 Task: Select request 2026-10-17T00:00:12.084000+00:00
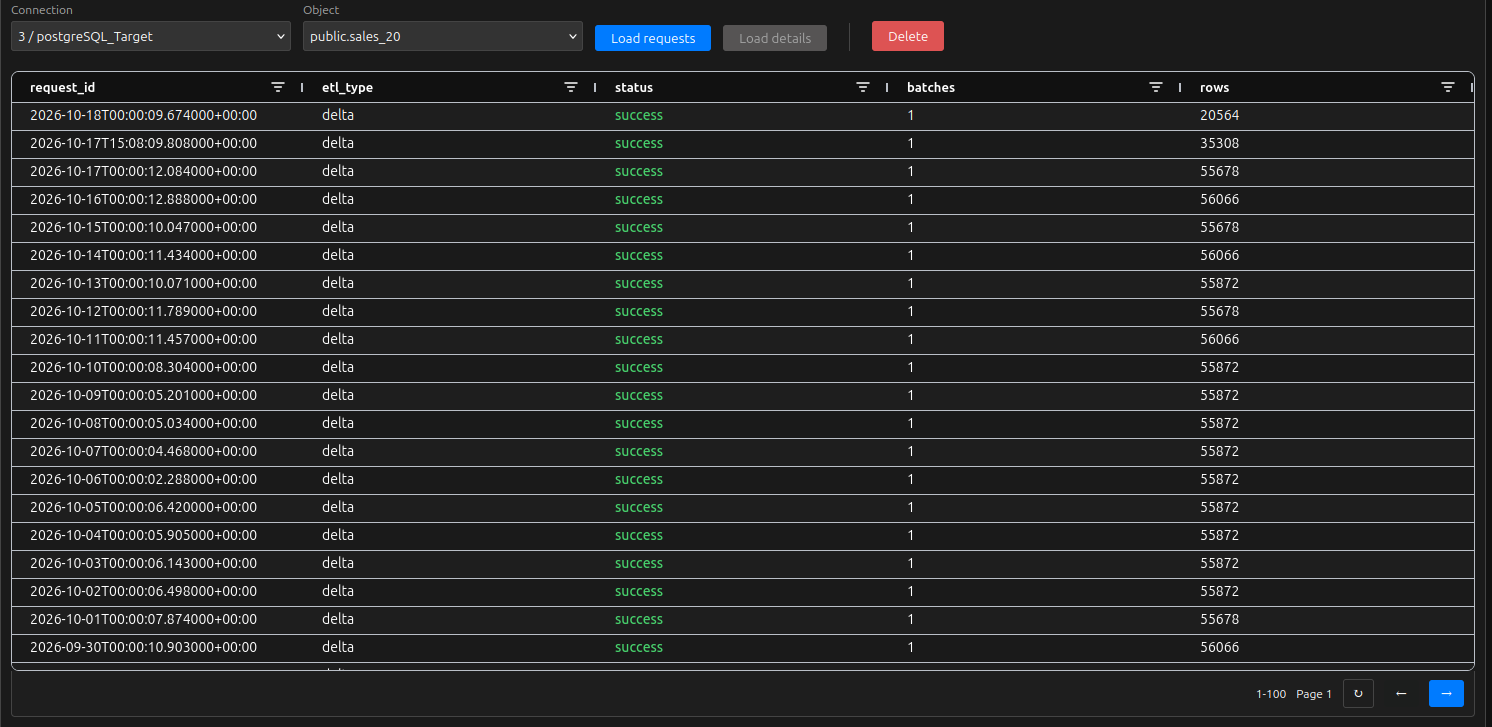[x=743, y=171]
